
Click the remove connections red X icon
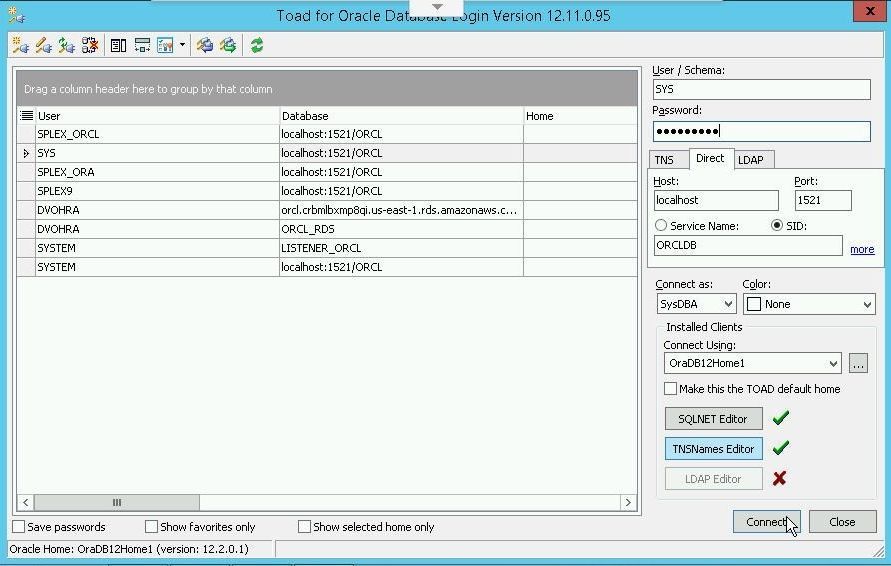[x=90, y=45]
